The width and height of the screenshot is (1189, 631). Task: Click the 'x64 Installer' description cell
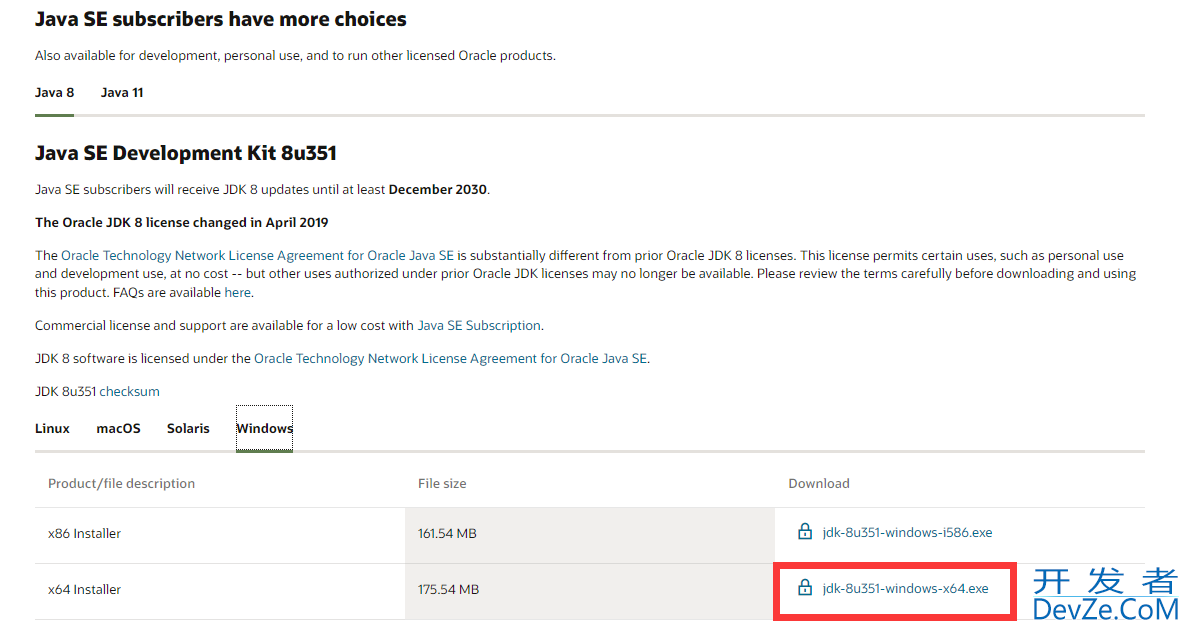point(220,590)
